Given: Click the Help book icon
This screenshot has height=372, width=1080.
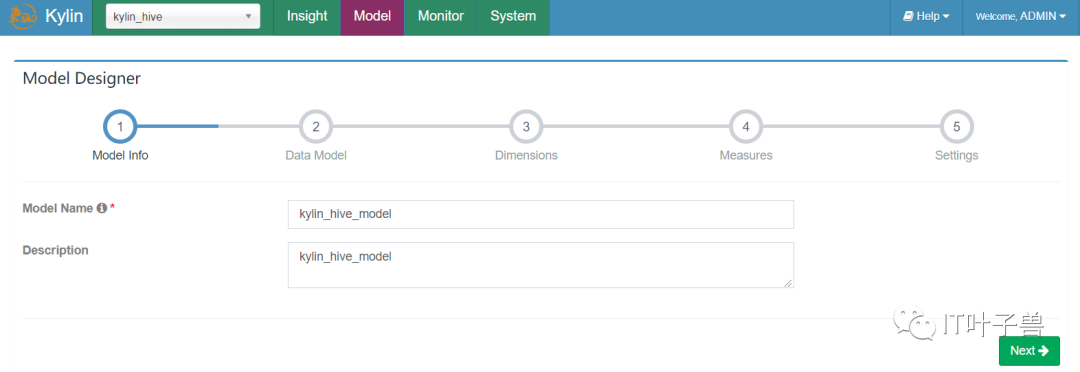Looking at the screenshot, I should point(908,16).
